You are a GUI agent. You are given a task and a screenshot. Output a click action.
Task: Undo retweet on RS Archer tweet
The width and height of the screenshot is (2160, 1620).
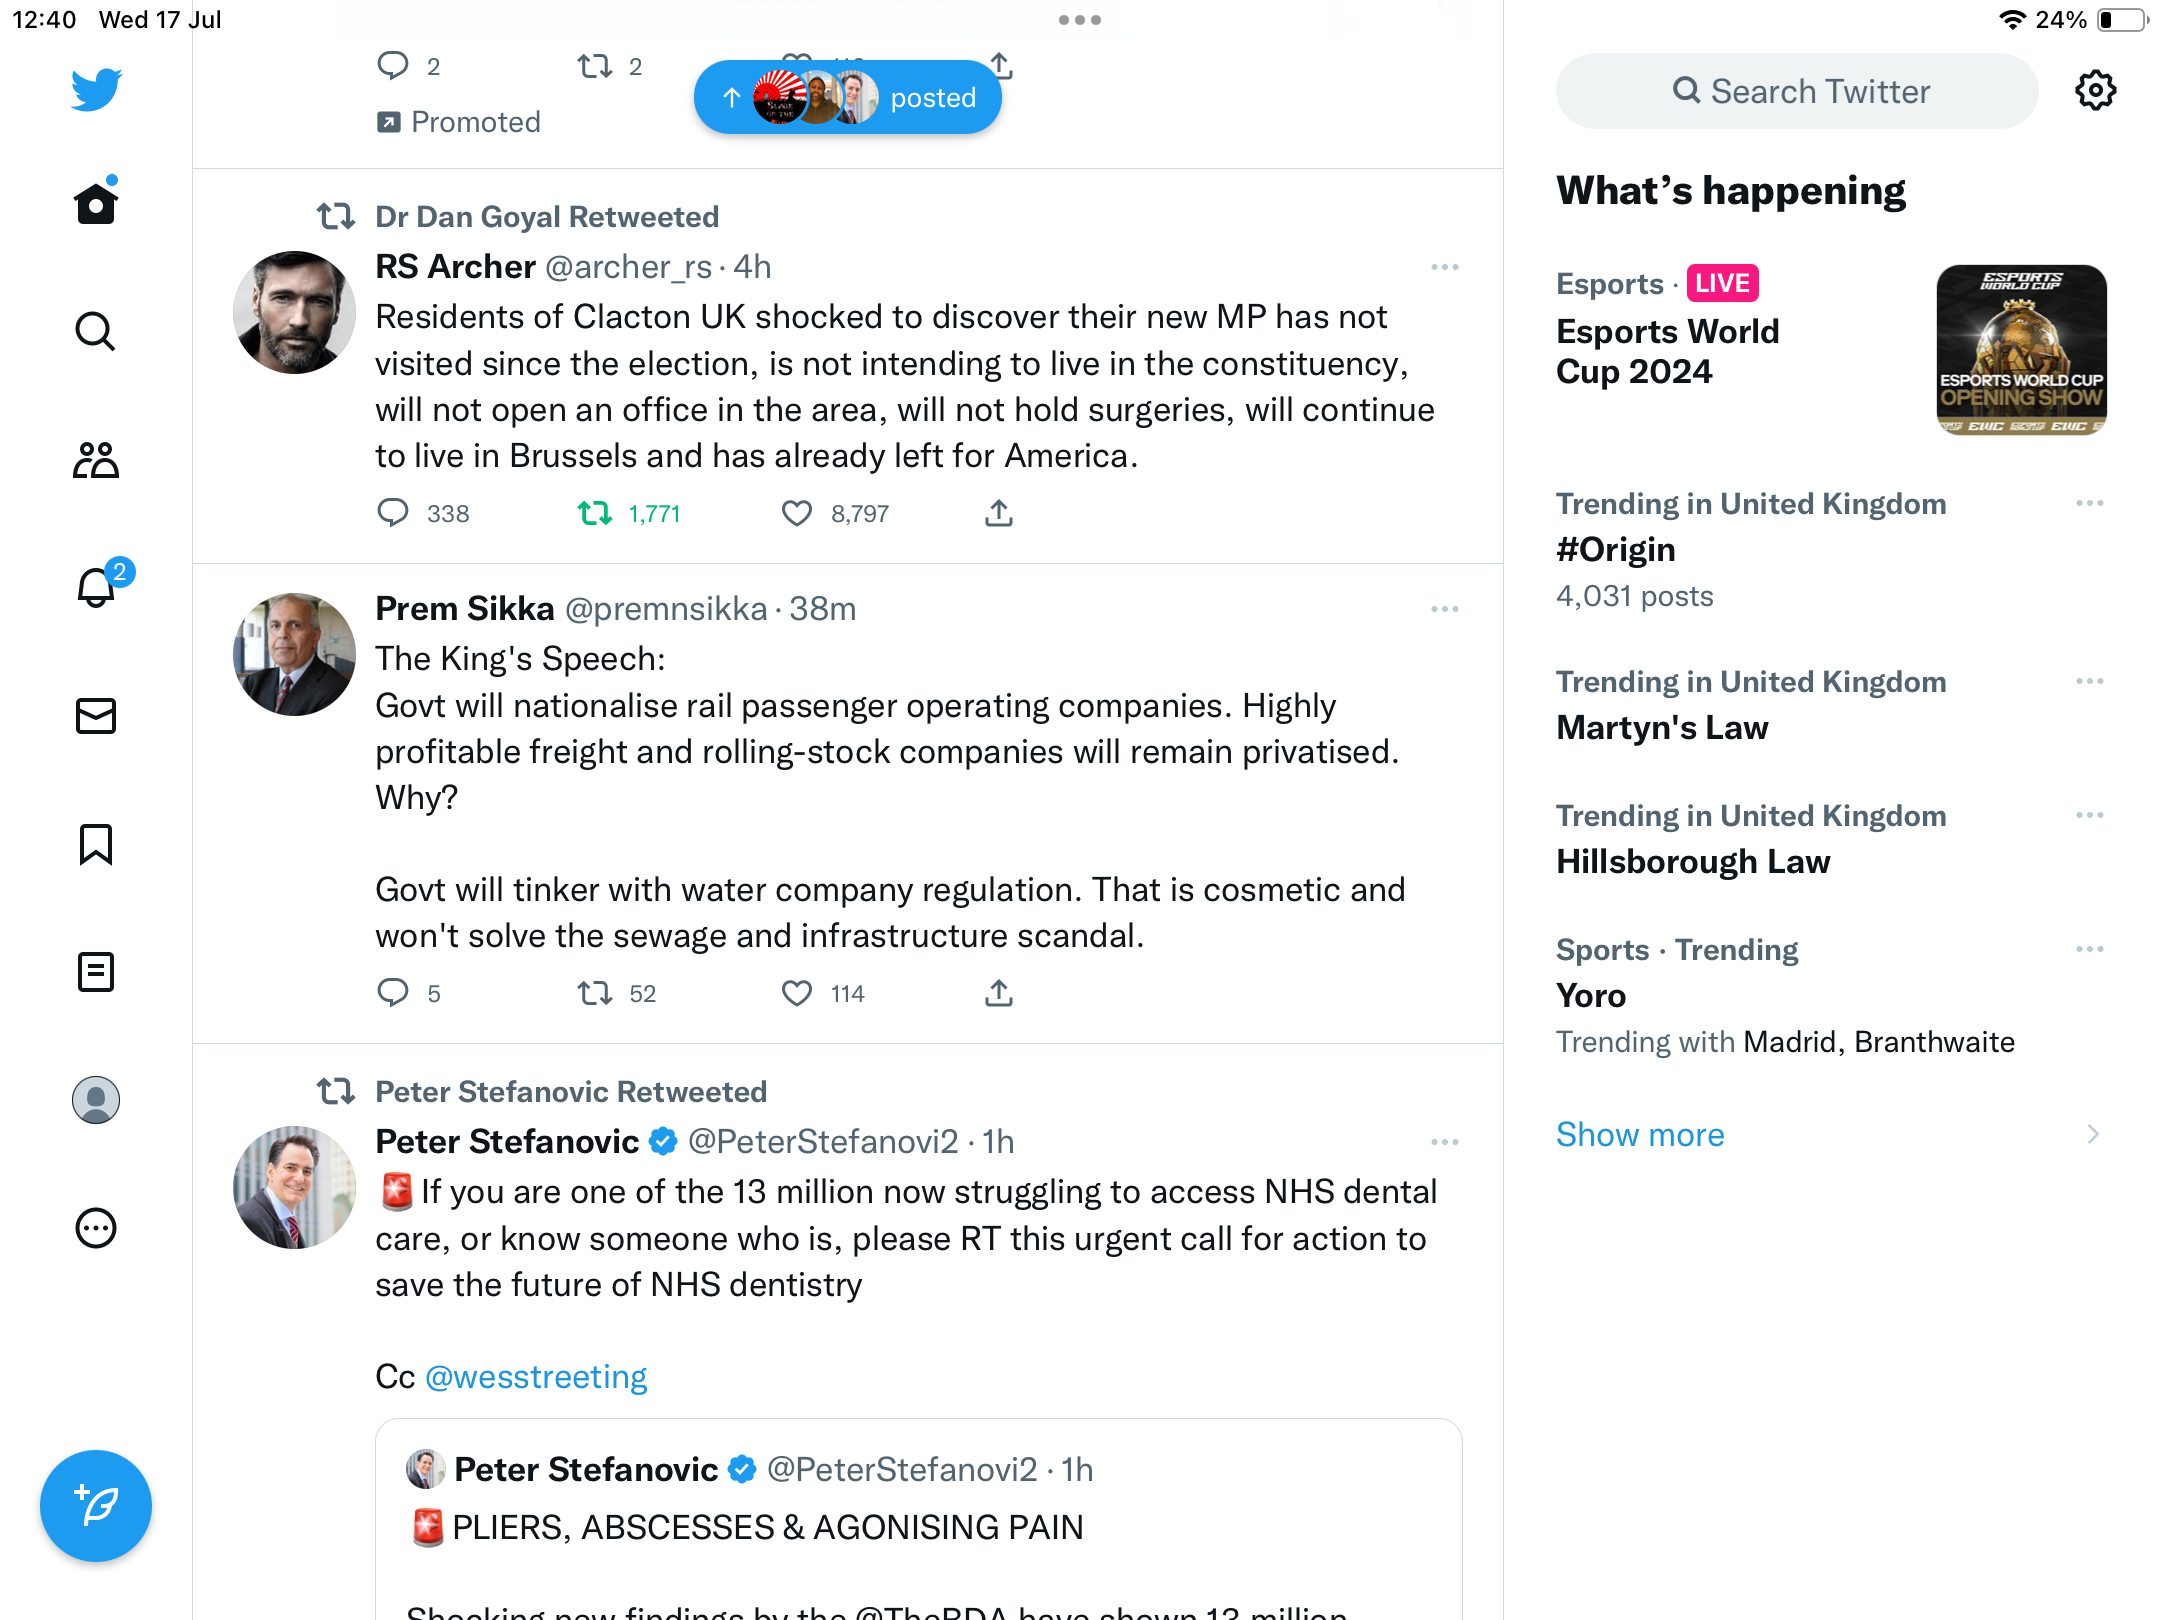pos(596,513)
